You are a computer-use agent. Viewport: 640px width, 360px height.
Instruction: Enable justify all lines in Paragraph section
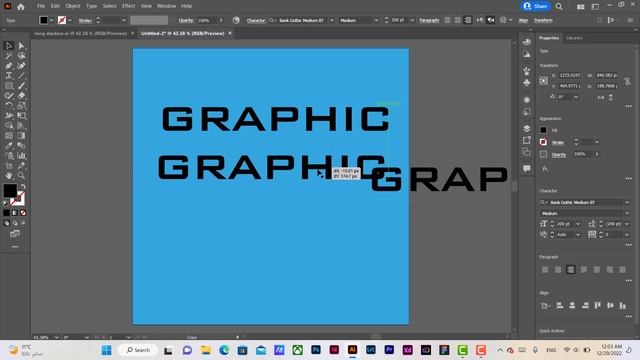tap(622, 270)
